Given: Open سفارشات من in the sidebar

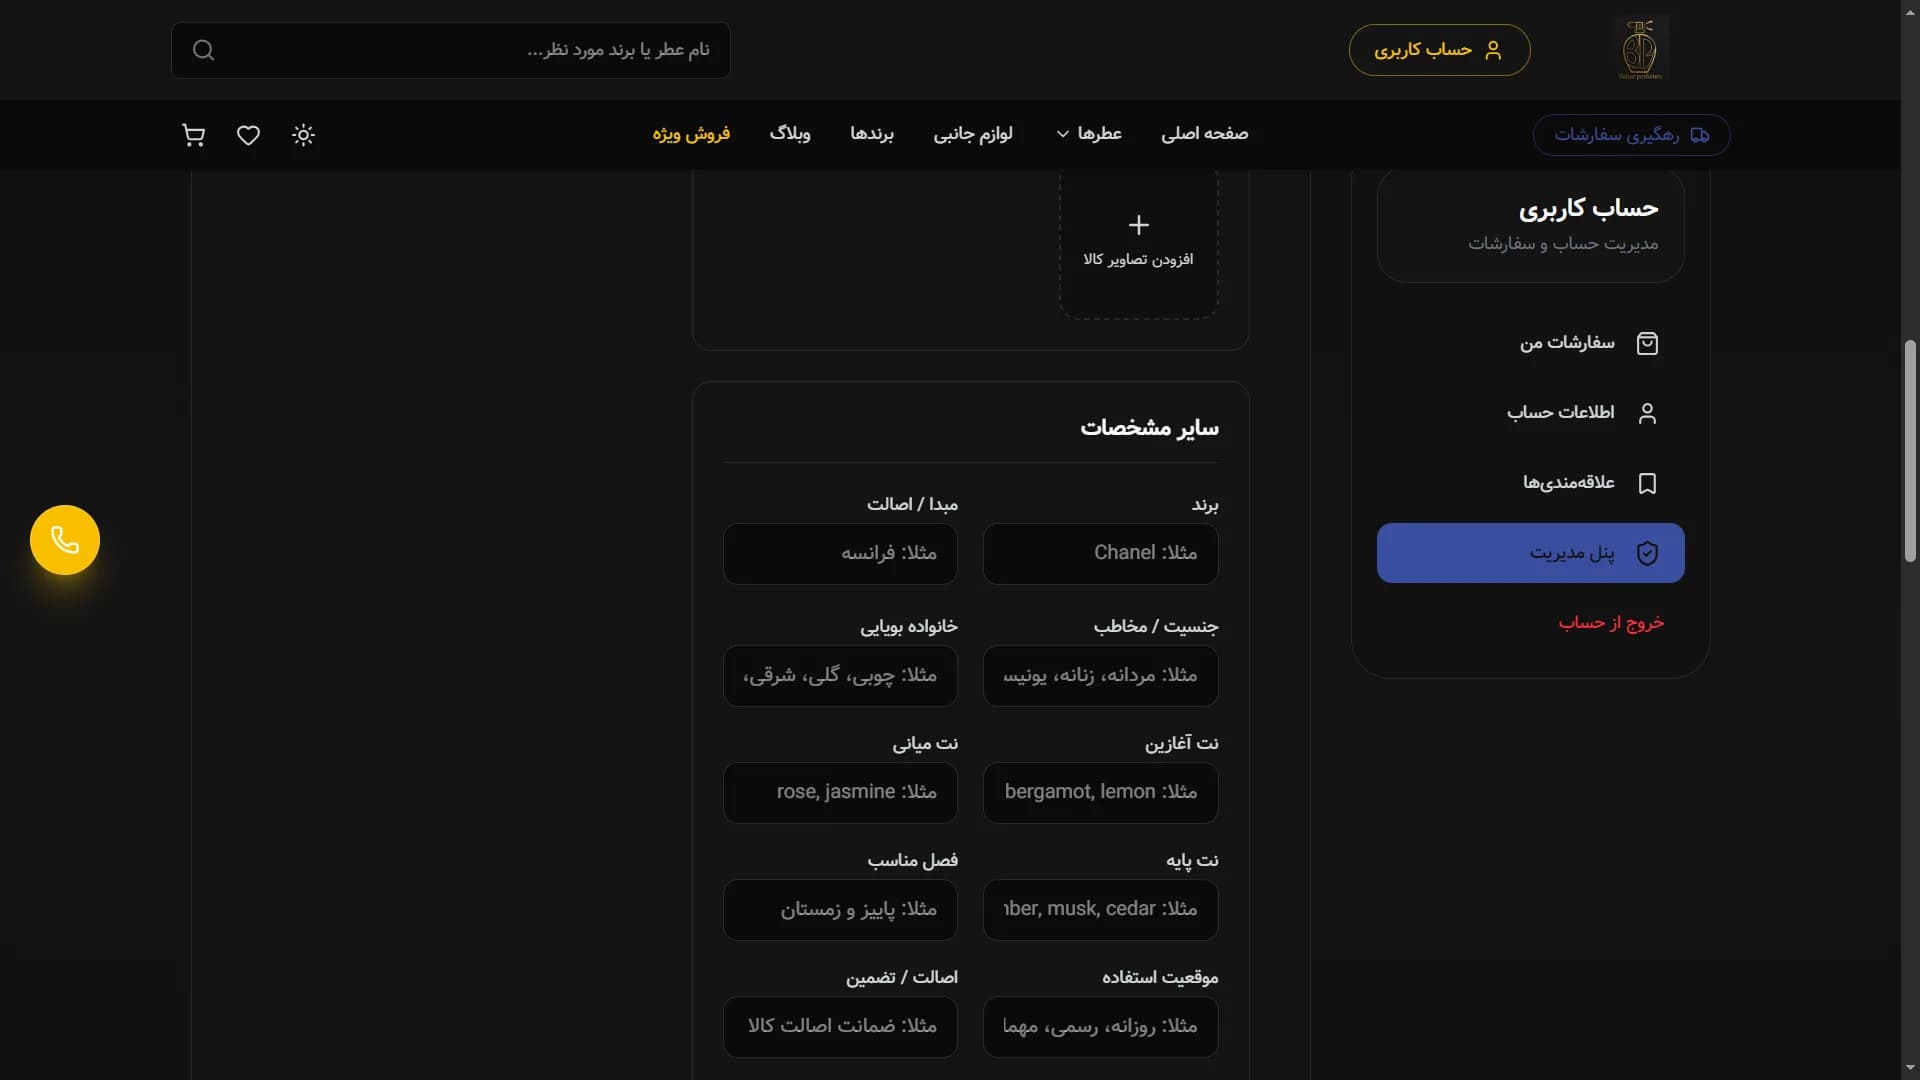Looking at the screenshot, I should tap(1530, 344).
